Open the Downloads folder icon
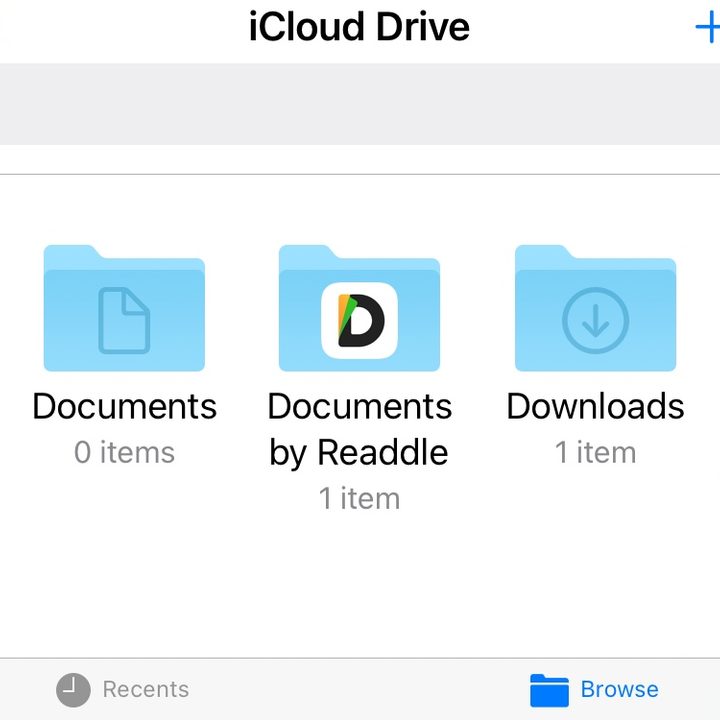720x720 pixels. [596, 308]
